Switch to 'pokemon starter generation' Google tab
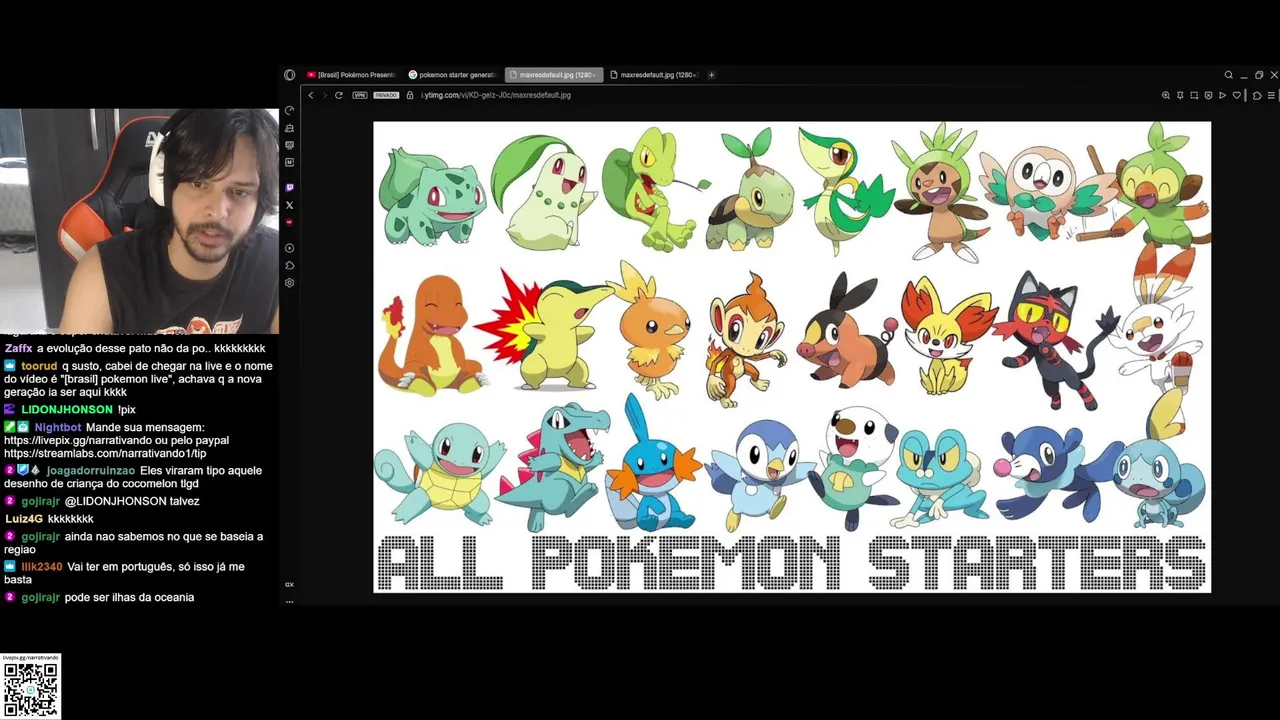1280x720 pixels. point(453,75)
